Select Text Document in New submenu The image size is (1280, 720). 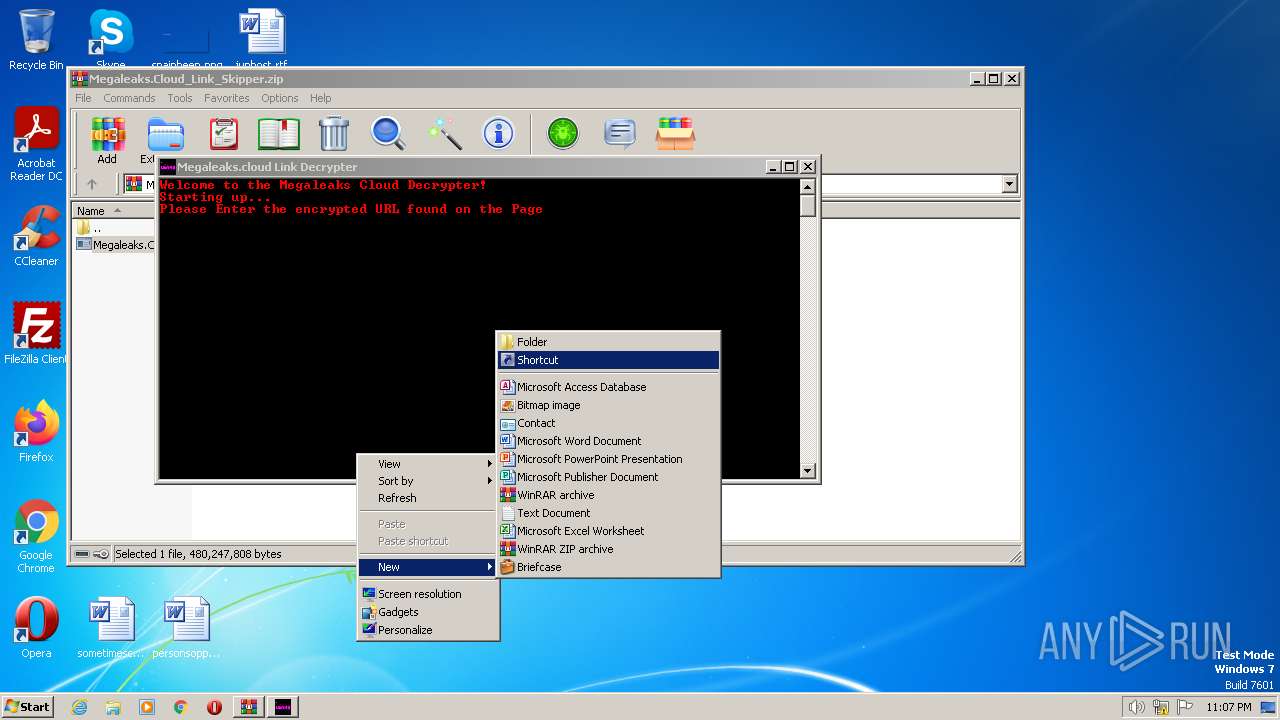point(608,513)
